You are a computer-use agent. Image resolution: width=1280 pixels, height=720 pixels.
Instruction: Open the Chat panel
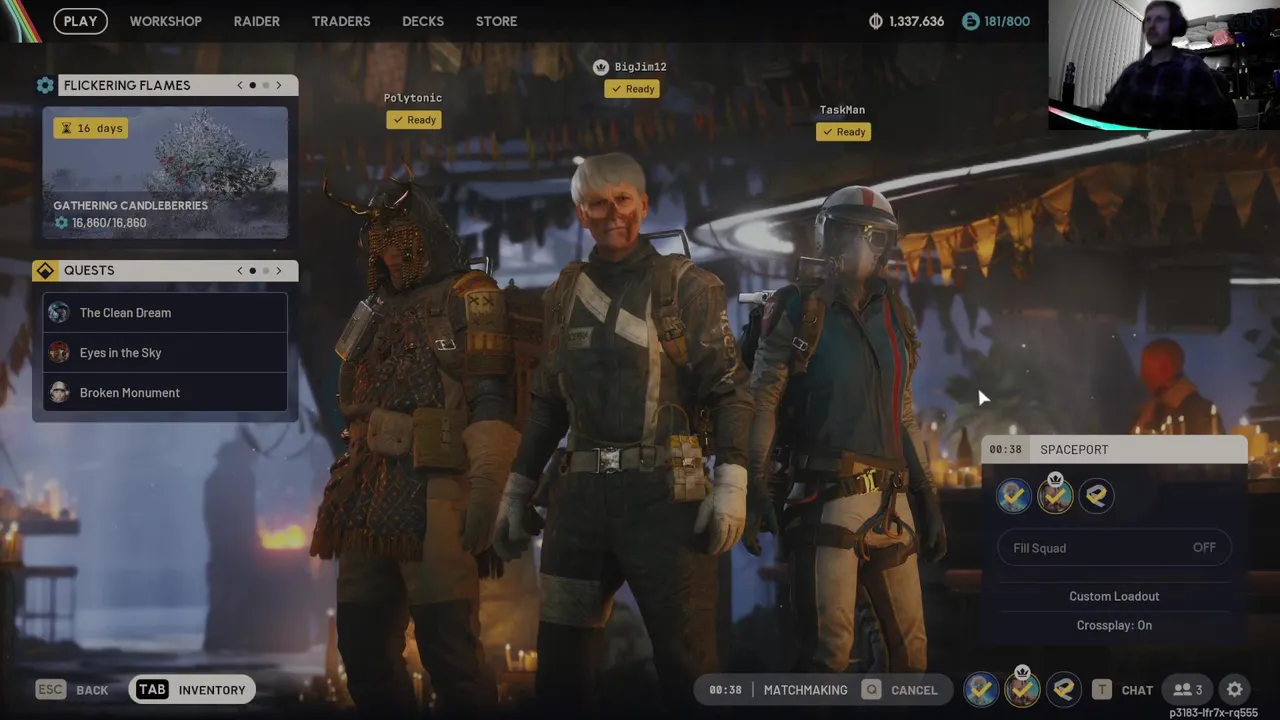pos(1123,690)
